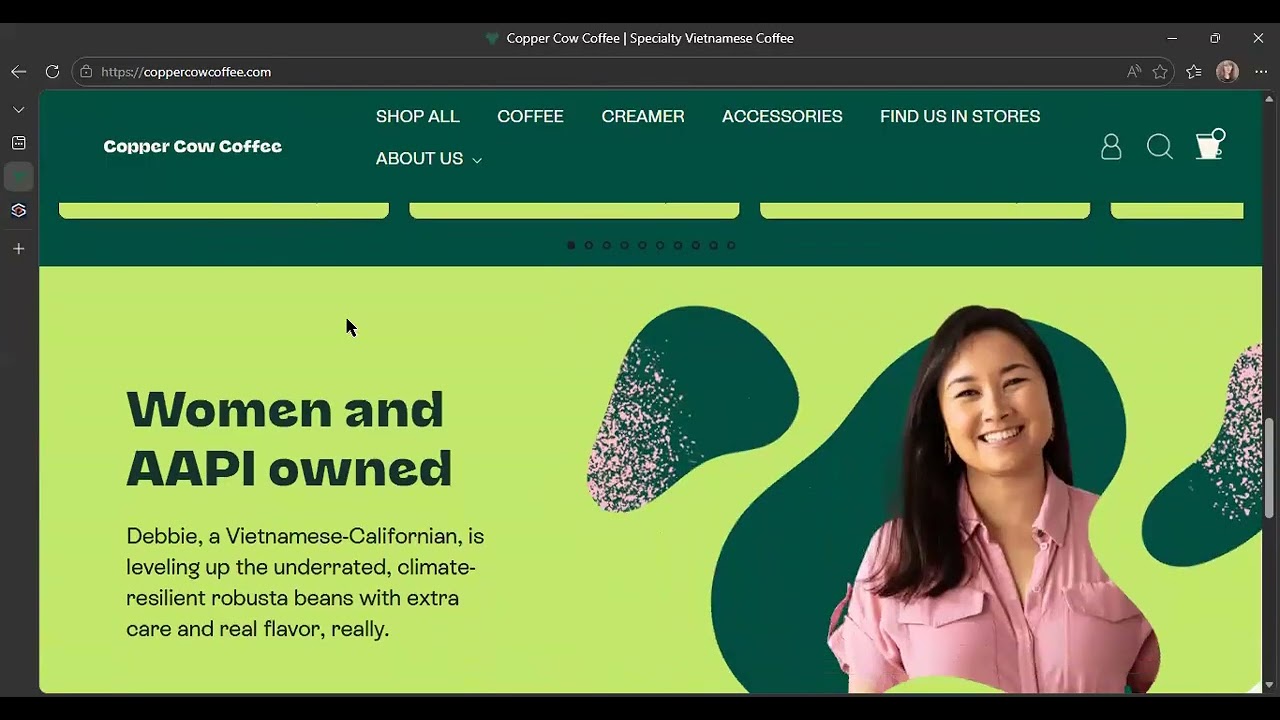Click the coppercowcoffee.com address bar
Viewport: 1280px width, 720px height.
pyautogui.click(x=600, y=72)
